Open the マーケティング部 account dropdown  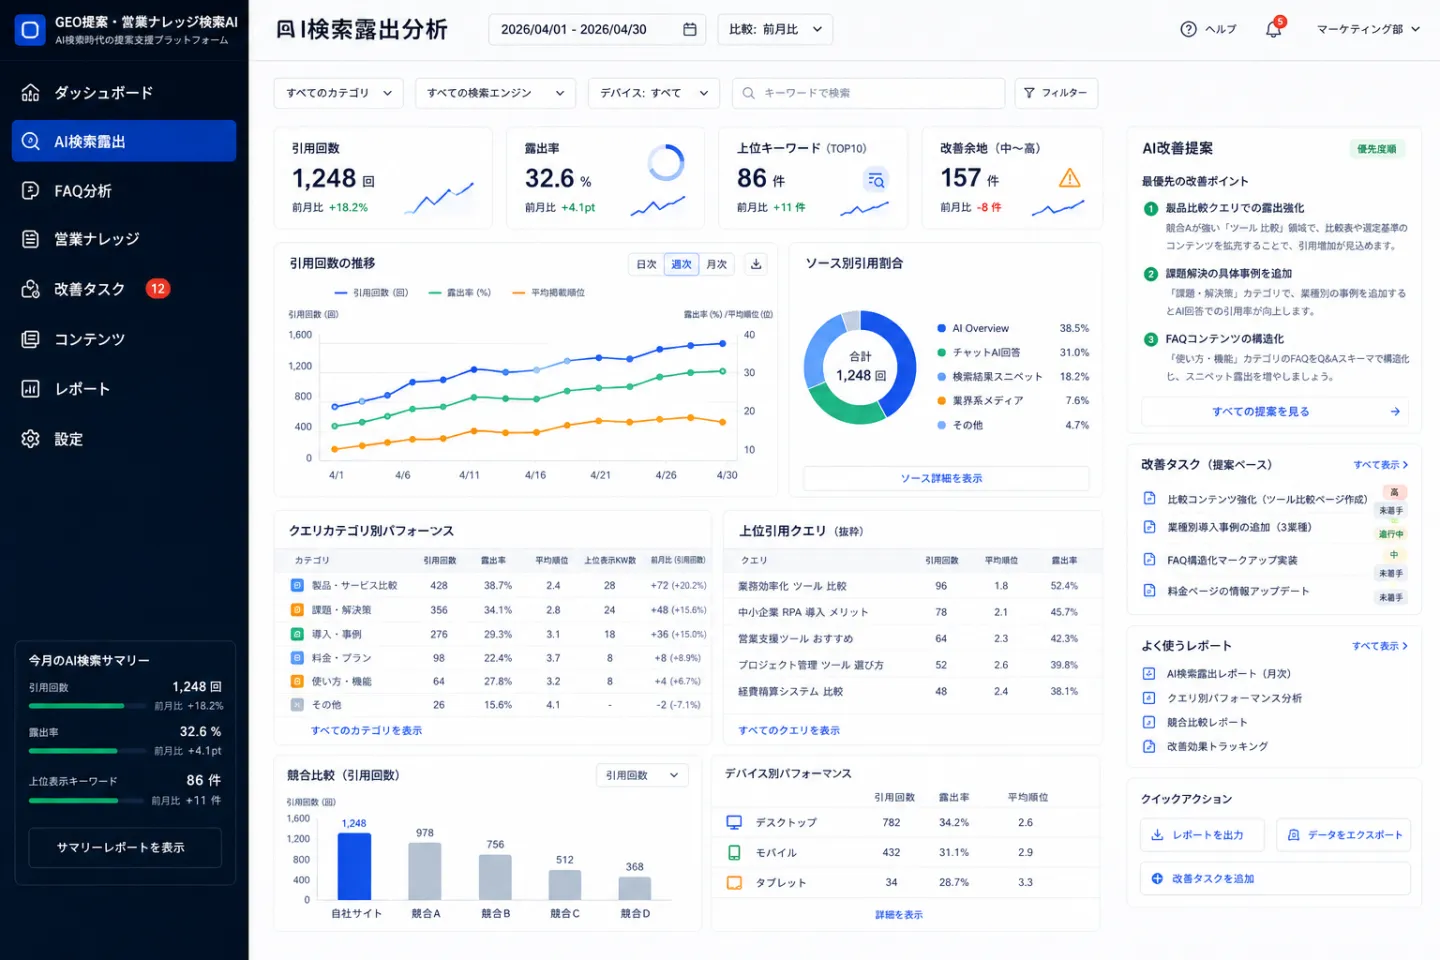1368,29
